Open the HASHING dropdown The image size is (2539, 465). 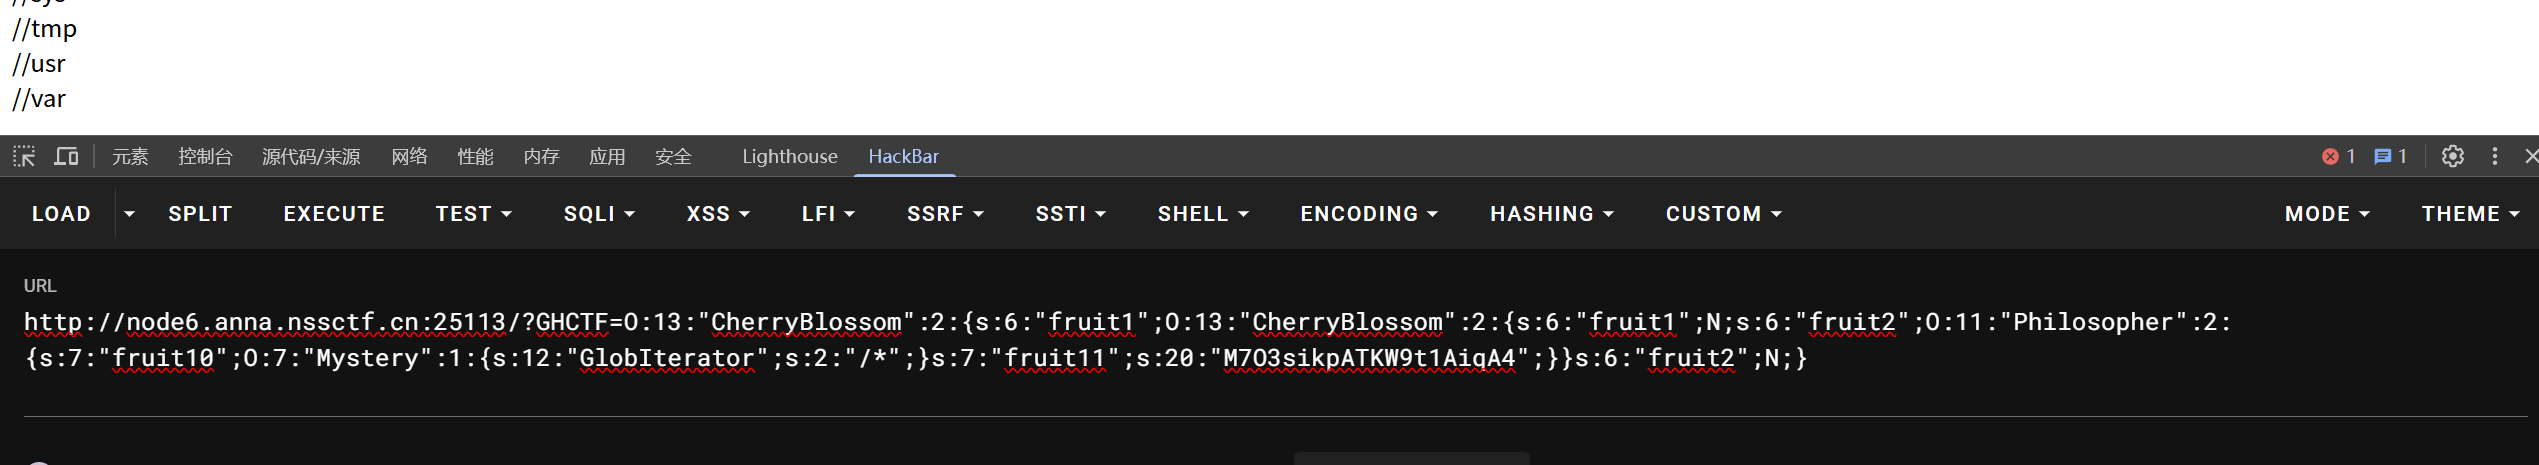1551,214
